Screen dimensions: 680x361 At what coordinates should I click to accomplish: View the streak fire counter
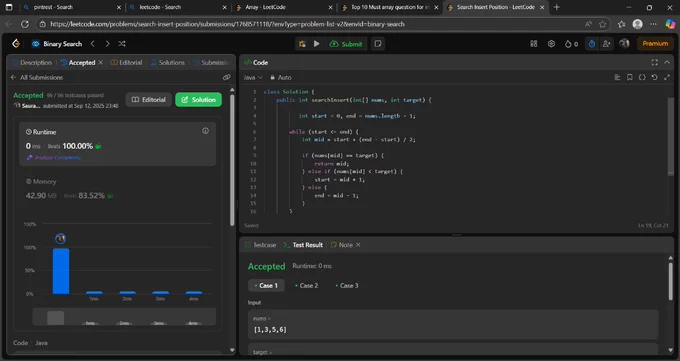[571, 44]
